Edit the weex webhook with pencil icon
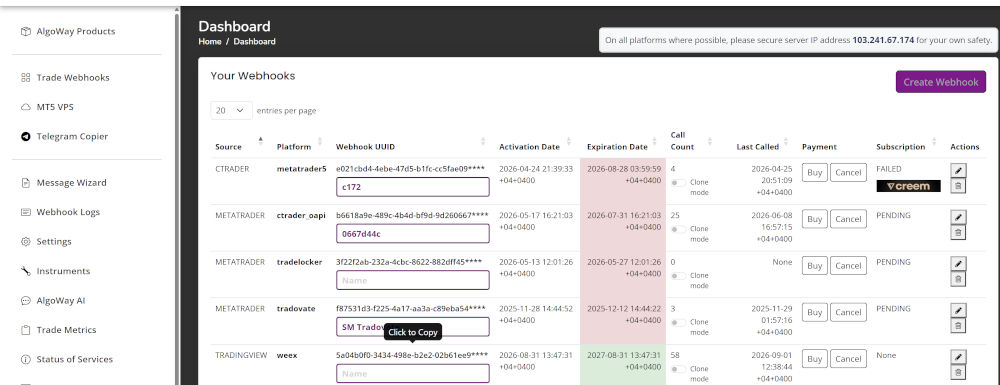The height and width of the screenshot is (385, 1000). pos(957,356)
